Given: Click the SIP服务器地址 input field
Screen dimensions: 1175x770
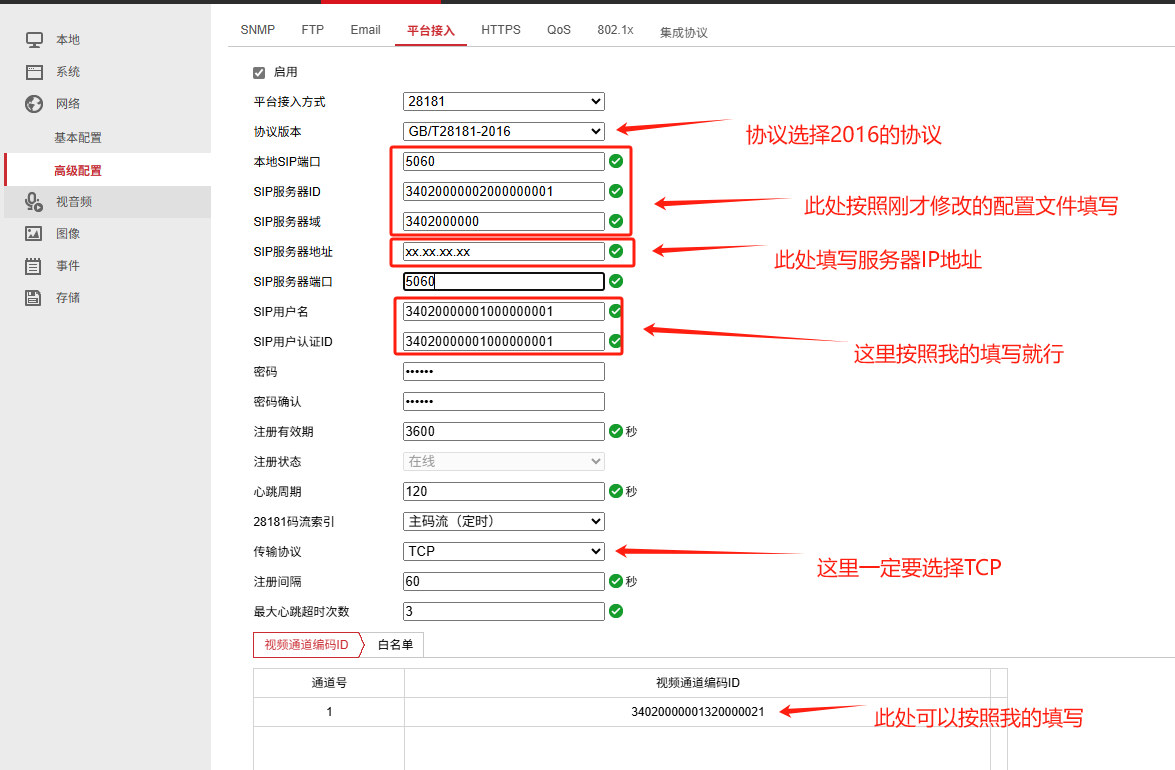Looking at the screenshot, I should [504, 251].
